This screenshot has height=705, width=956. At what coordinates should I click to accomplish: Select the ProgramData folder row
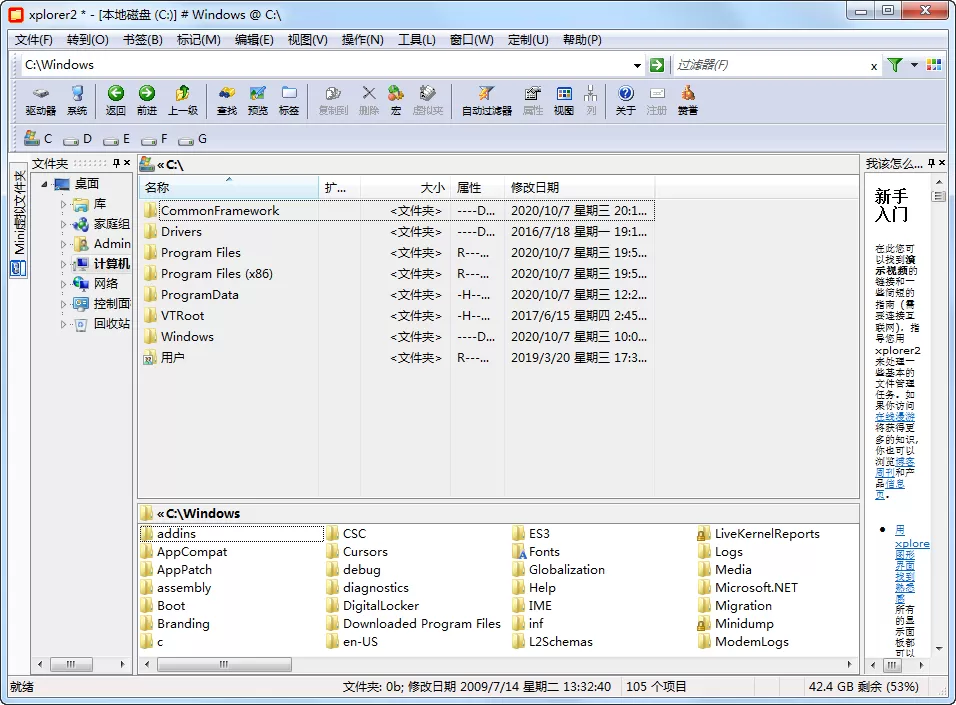396,295
